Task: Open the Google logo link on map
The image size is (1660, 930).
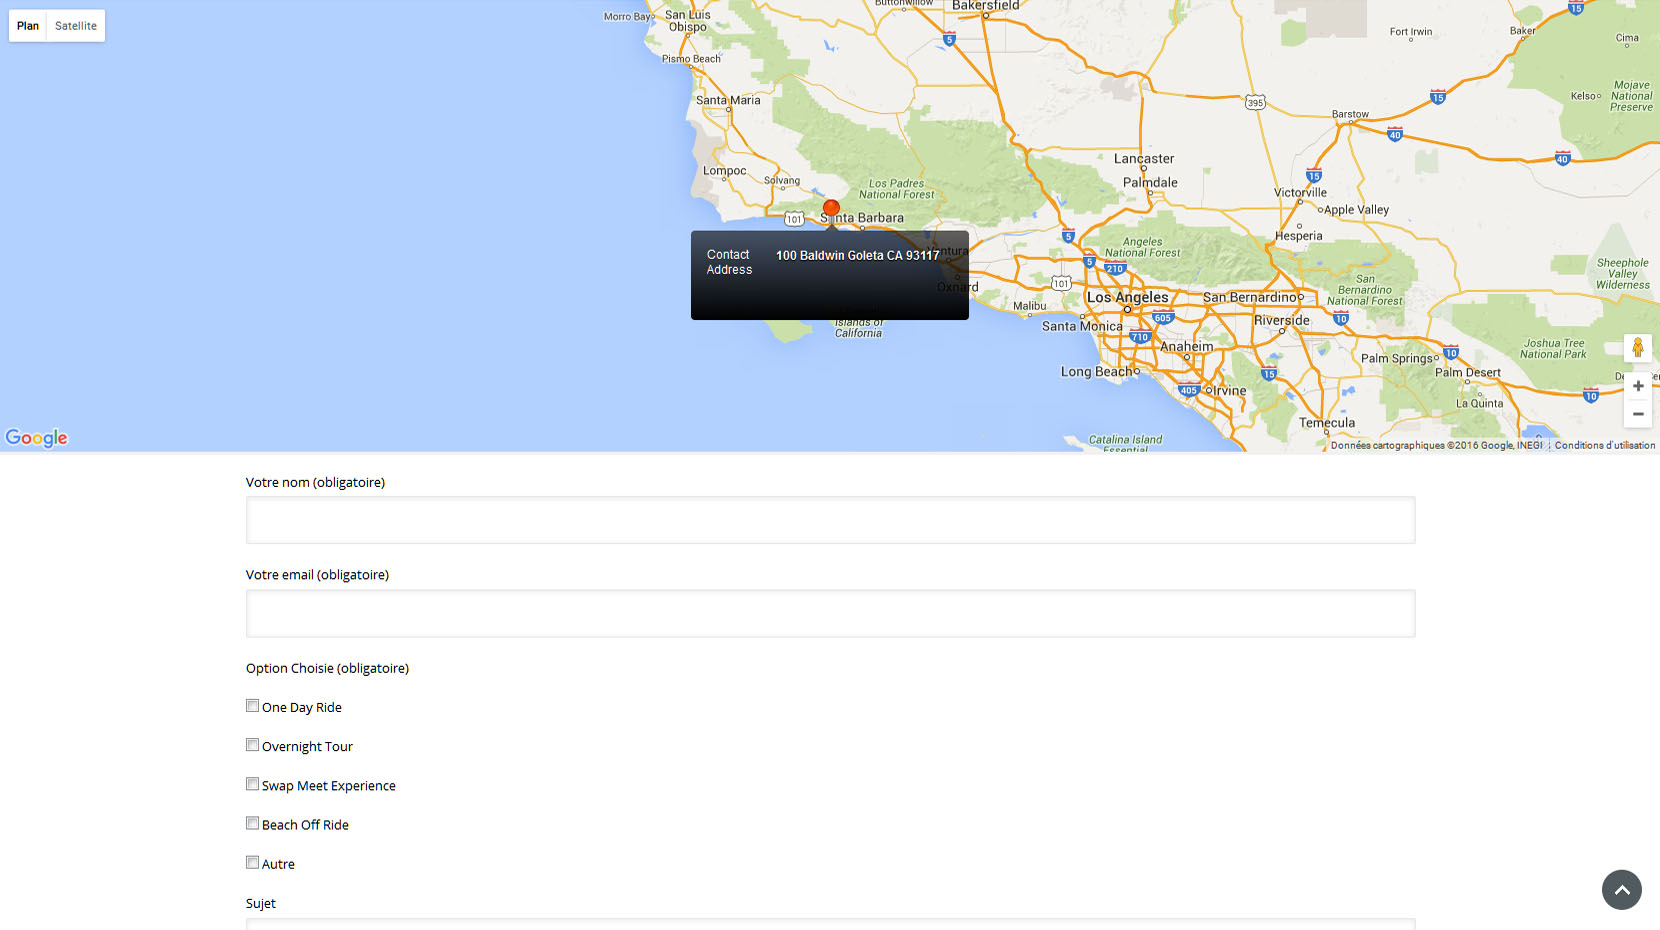Action: pyautogui.click(x=37, y=438)
